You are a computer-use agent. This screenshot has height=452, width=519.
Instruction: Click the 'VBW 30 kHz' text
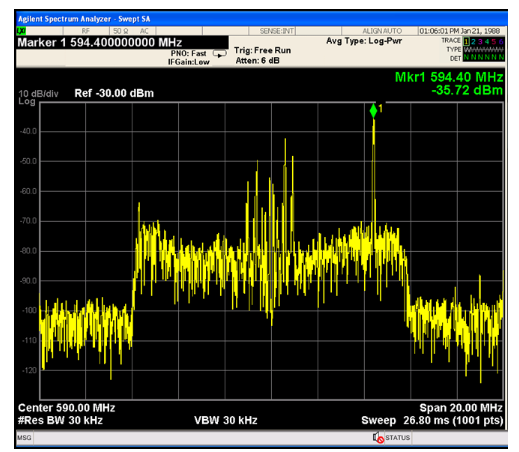(x=226, y=420)
